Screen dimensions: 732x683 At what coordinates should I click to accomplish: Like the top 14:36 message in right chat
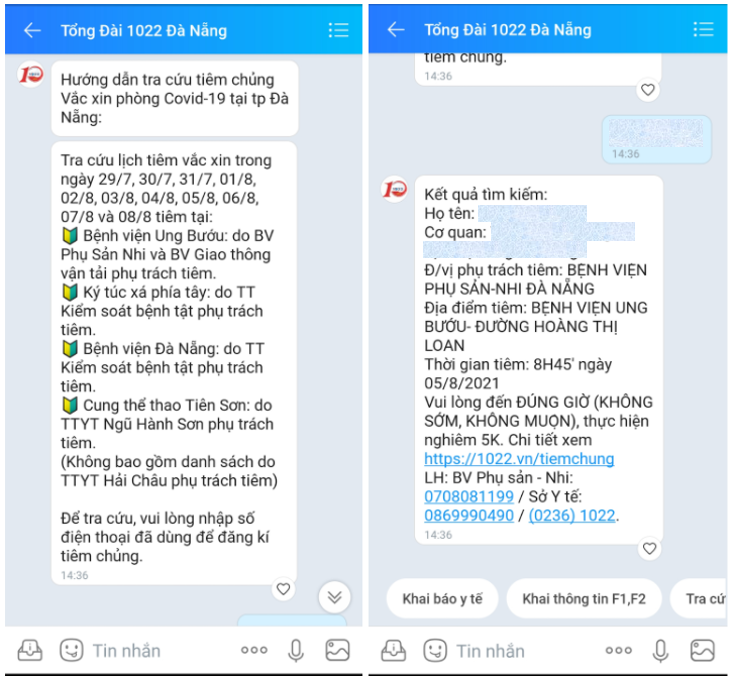[648, 90]
